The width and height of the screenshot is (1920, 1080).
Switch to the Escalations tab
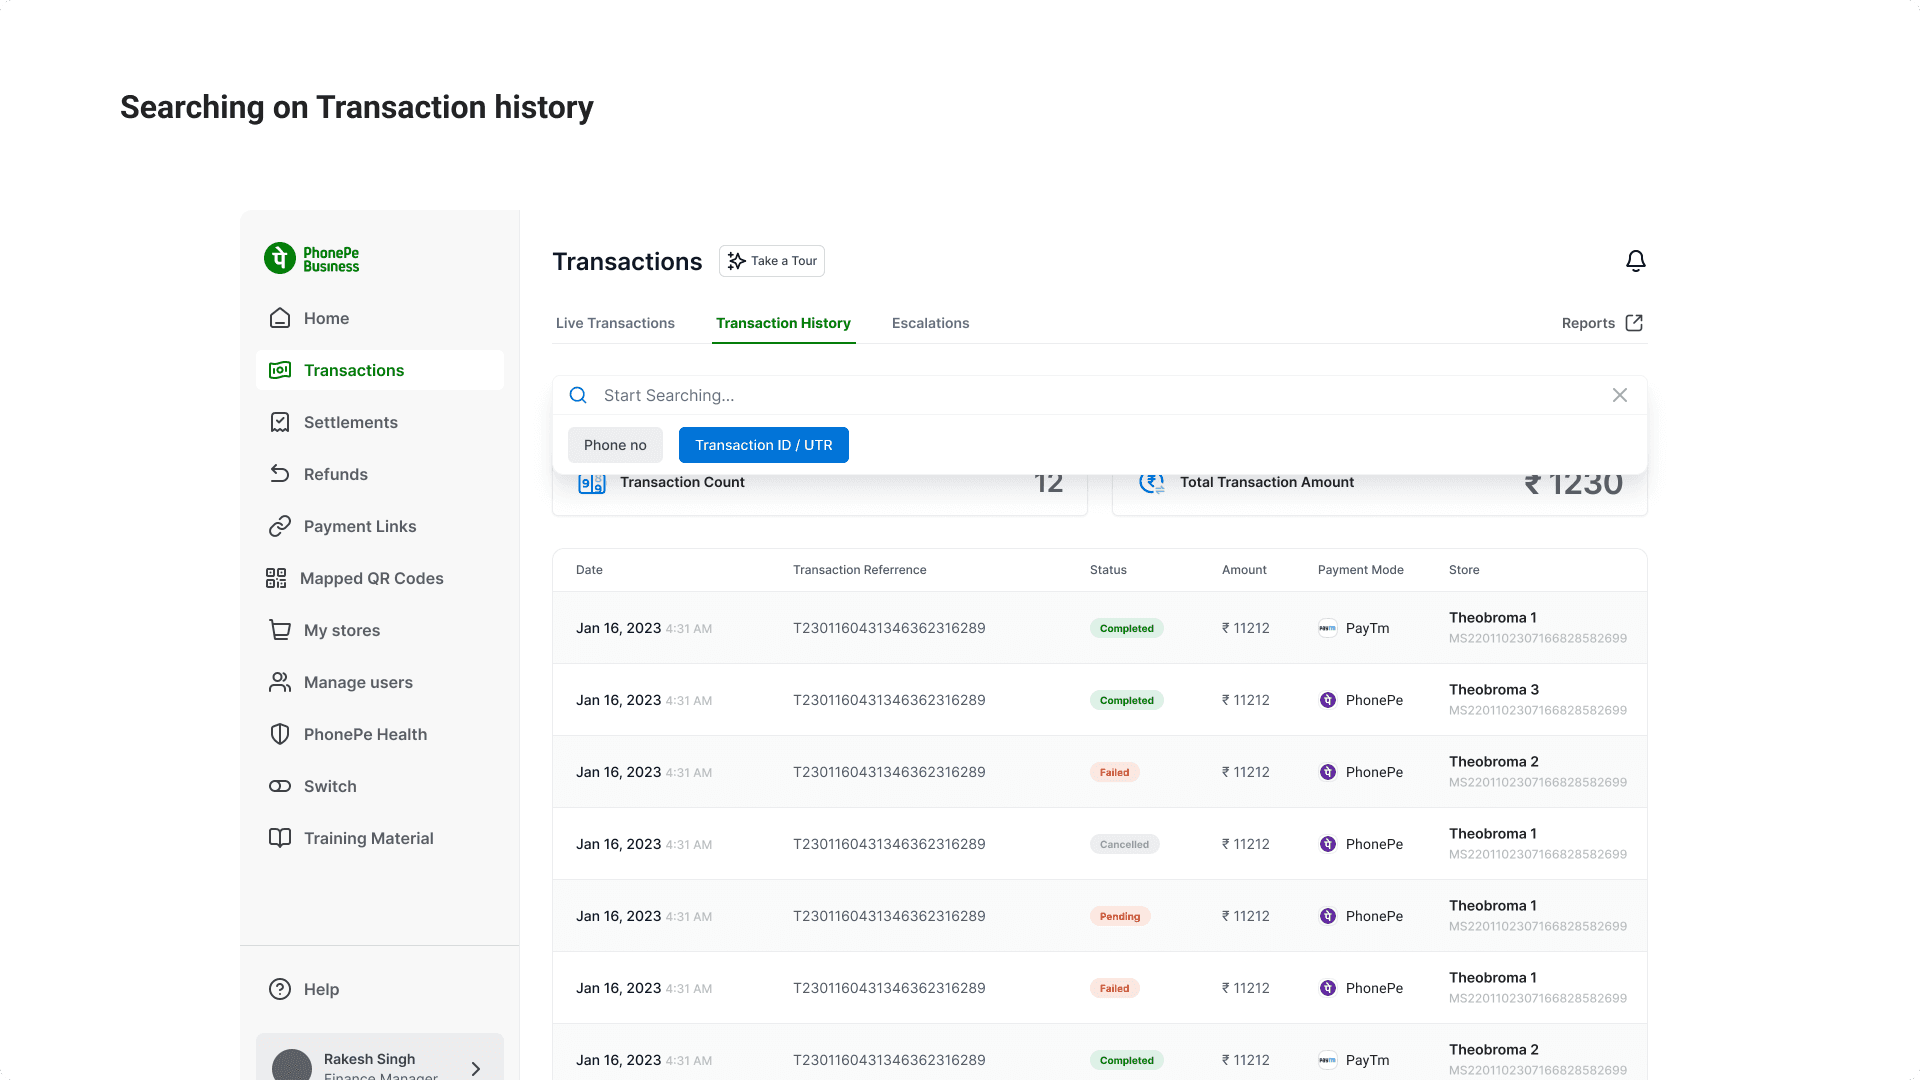pos(930,323)
